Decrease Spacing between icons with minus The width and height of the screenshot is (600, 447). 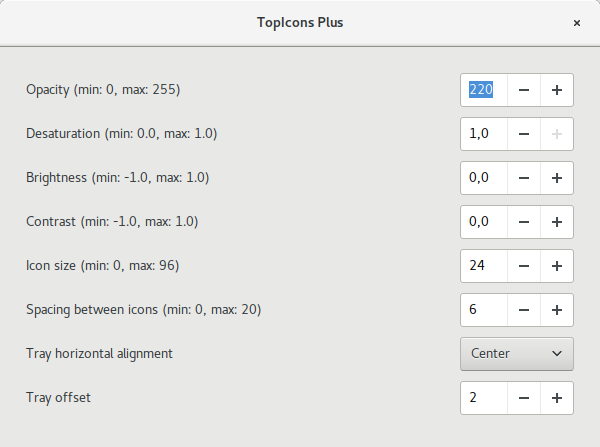click(524, 310)
